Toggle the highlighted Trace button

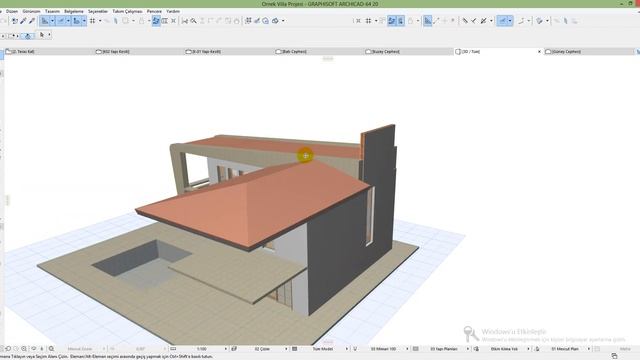pos(156,21)
